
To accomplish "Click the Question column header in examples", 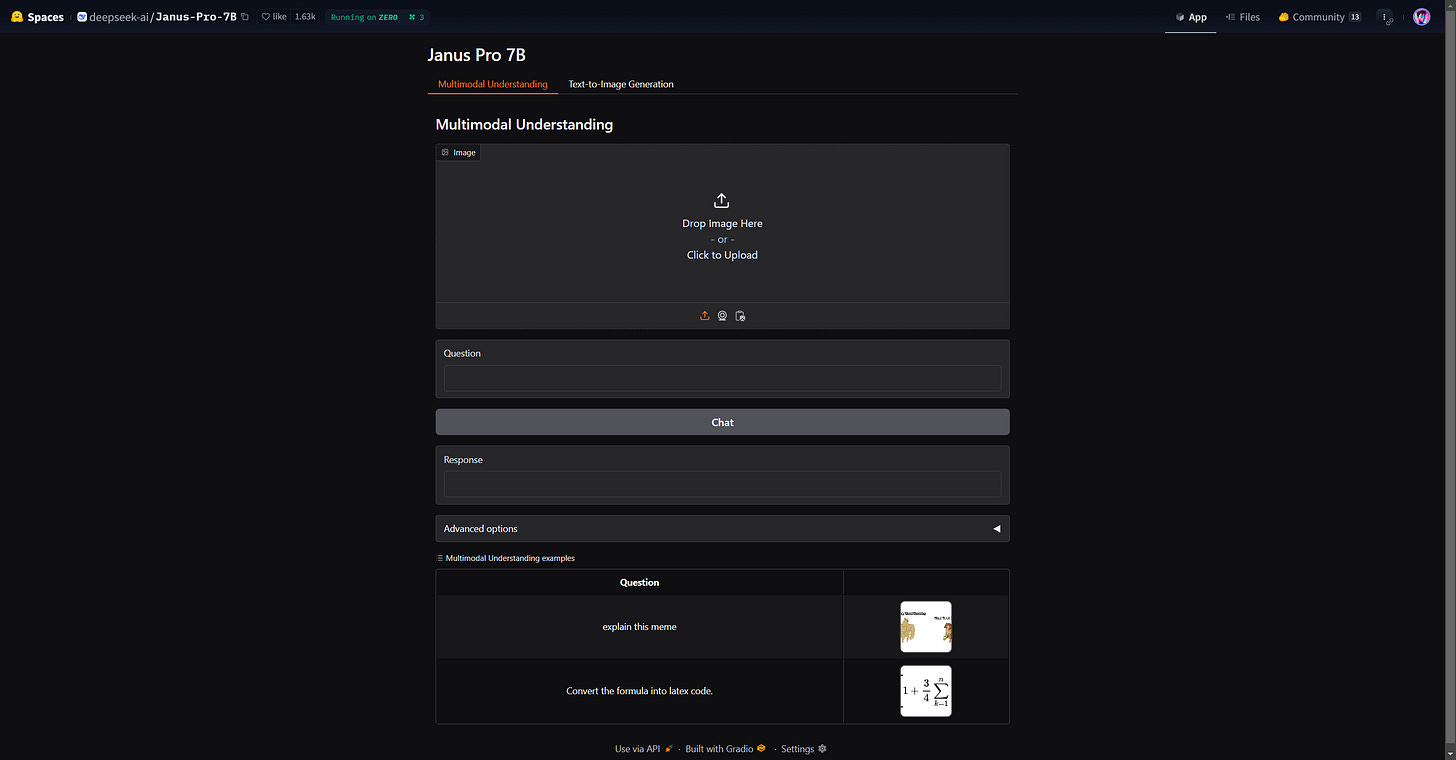I will (639, 582).
